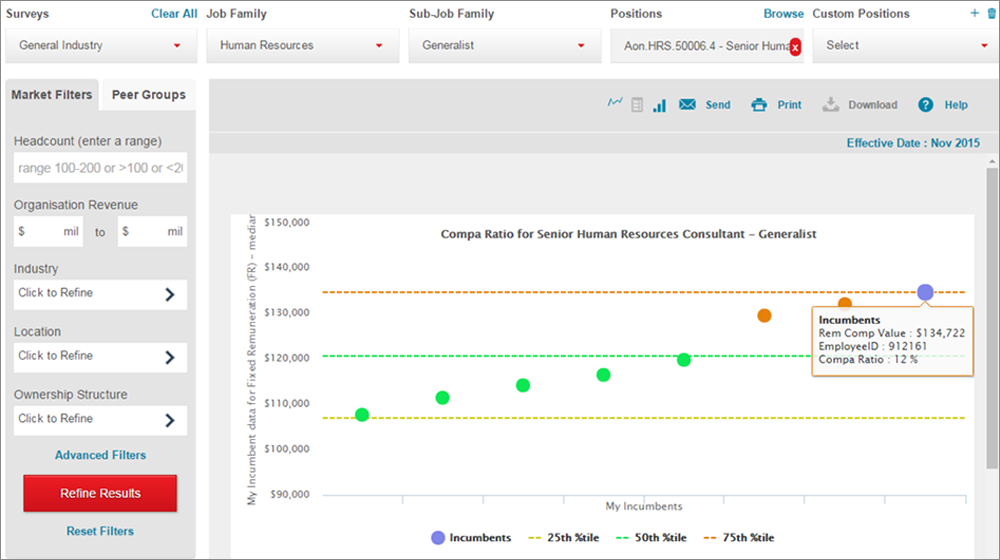Open the Job Family dropdown
The height and width of the screenshot is (560, 1000).
coord(302,46)
